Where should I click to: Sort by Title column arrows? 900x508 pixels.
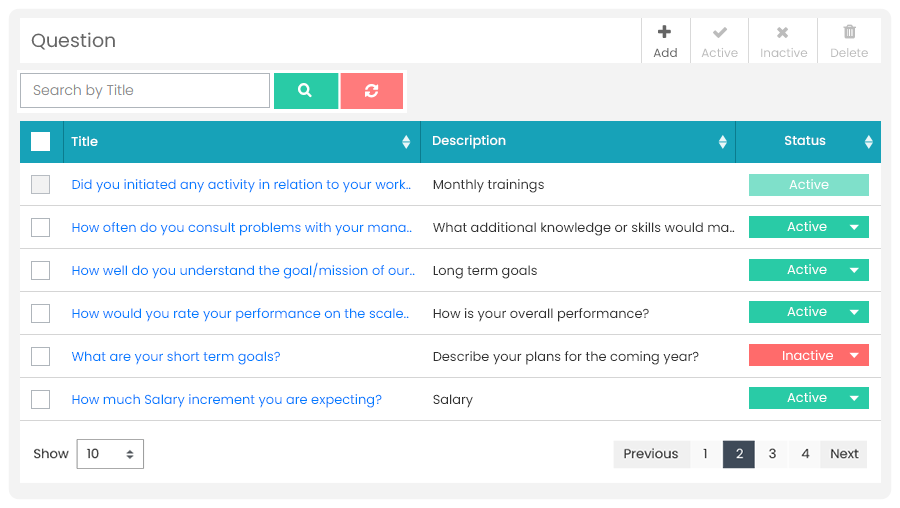click(406, 142)
